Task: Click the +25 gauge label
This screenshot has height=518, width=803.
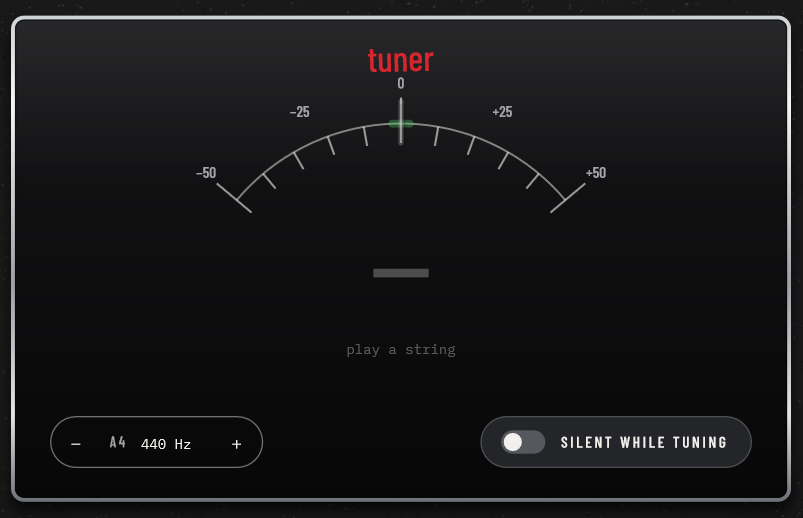Action: 502,112
